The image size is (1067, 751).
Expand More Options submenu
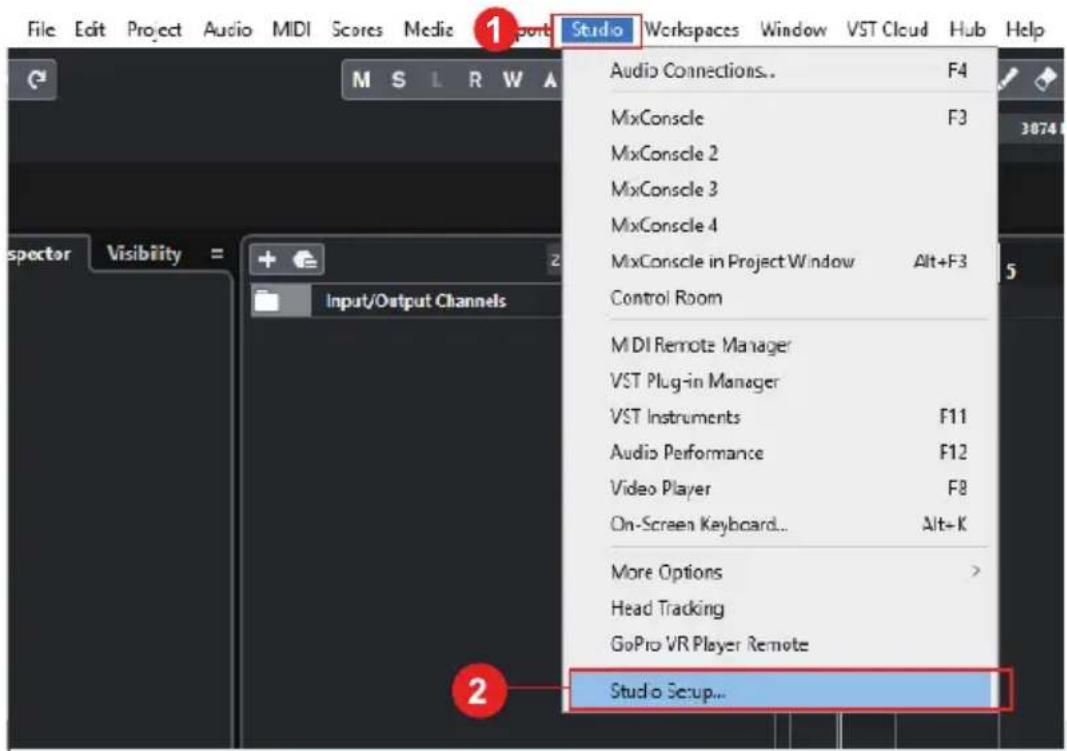click(781, 572)
